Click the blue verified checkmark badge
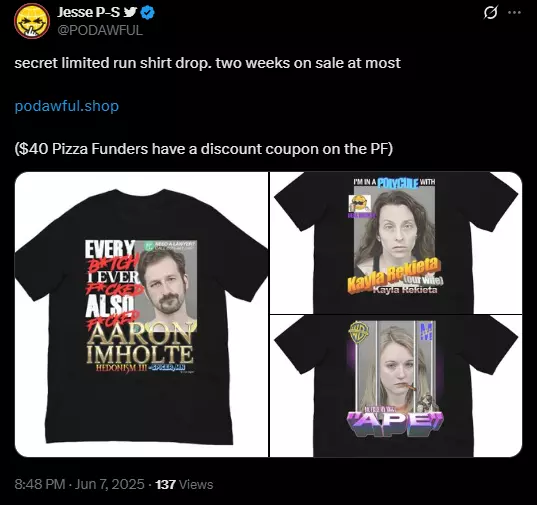This screenshot has height=505, width=537. click(147, 13)
